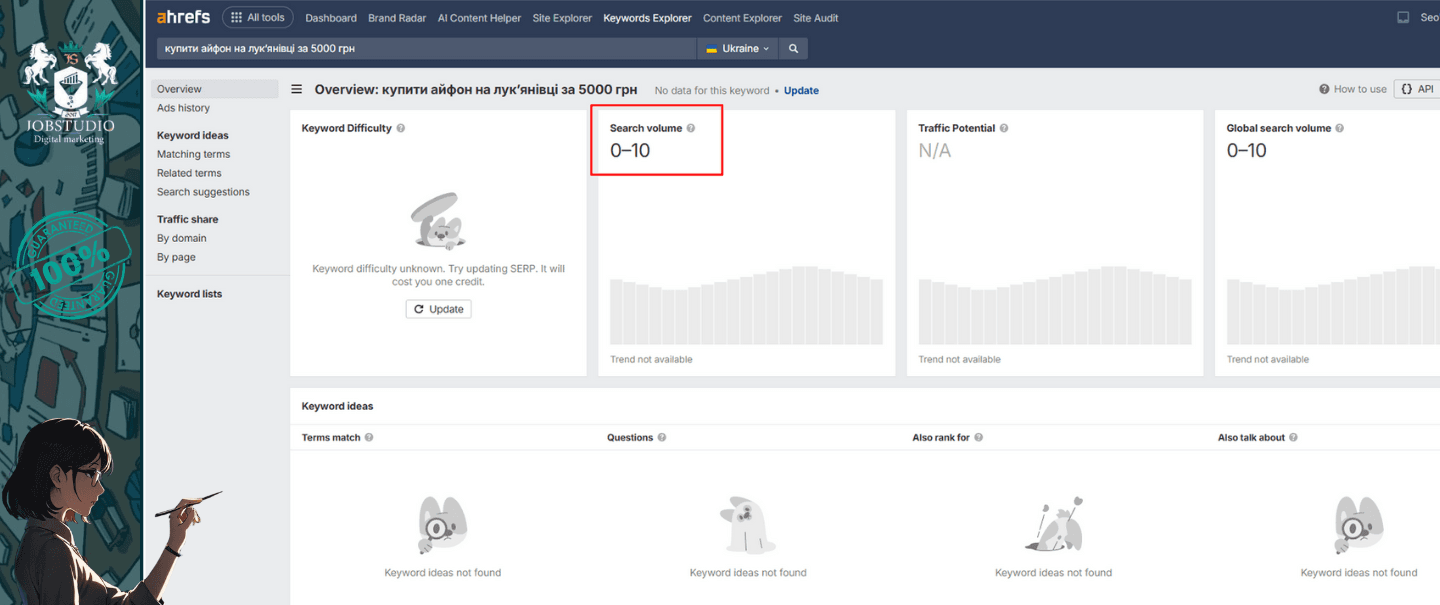Screen dimensions: 1440x605
Task: Click the Search volume trend chart
Action: [x=747, y=305]
